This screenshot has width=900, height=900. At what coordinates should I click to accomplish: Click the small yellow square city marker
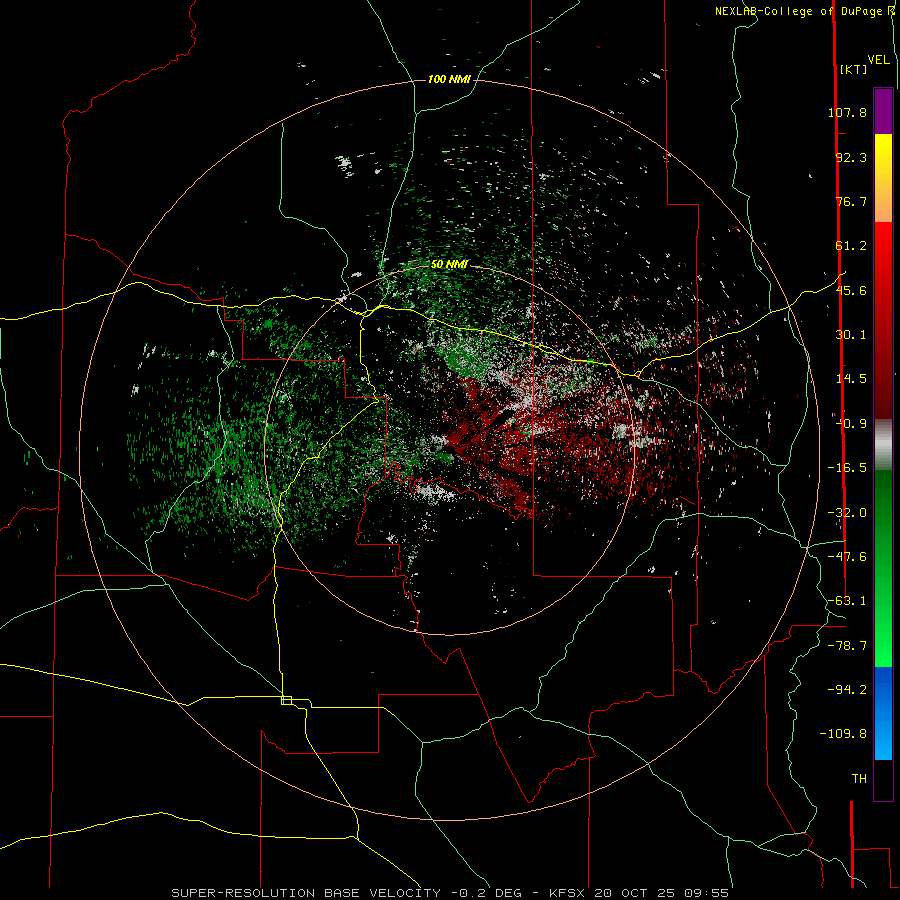(x=286, y=700)
